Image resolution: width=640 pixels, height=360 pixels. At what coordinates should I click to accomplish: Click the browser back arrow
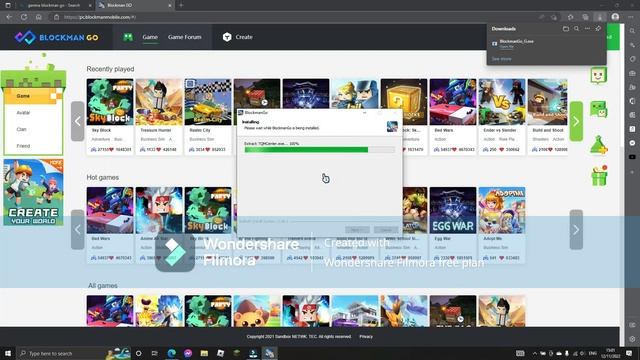point(9,17)
